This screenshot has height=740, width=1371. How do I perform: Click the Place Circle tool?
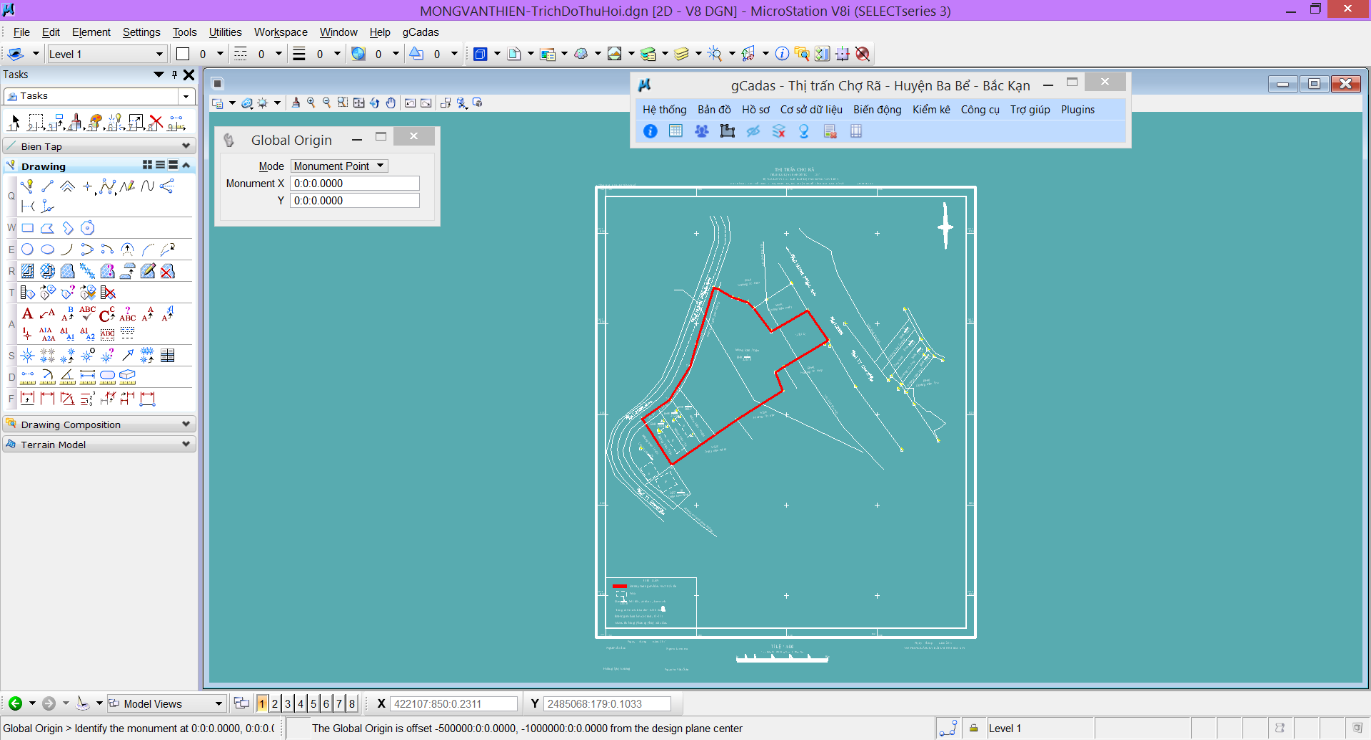[28, 249]
